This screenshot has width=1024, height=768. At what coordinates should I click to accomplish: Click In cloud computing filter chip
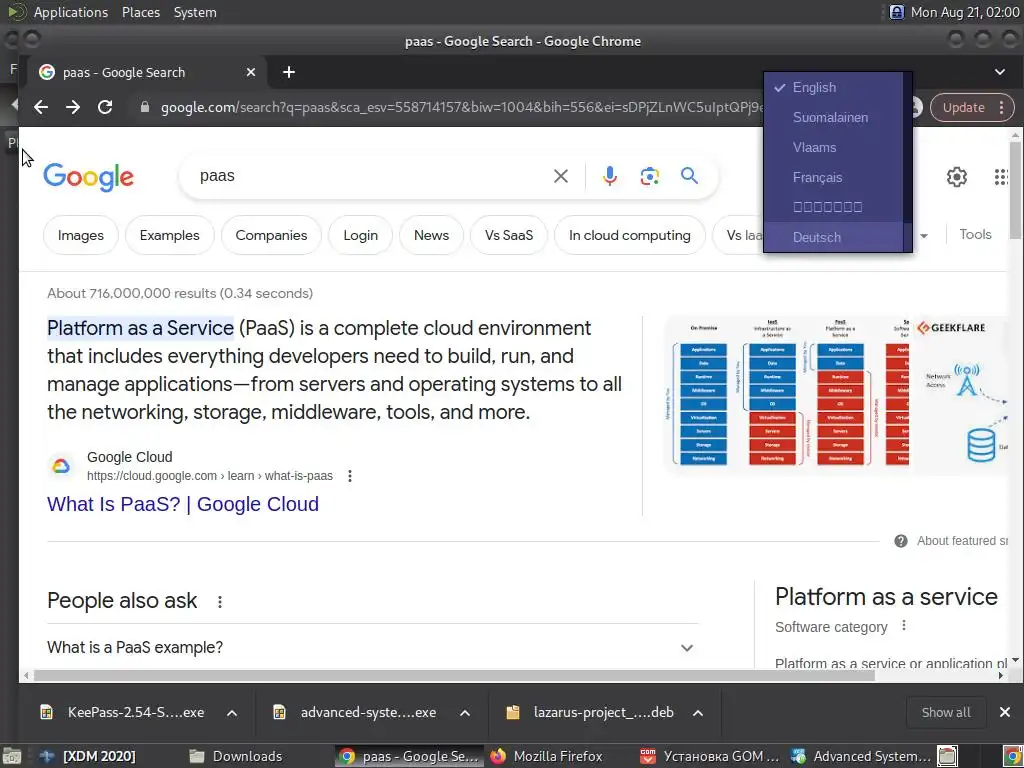click(x=630, y=235)
